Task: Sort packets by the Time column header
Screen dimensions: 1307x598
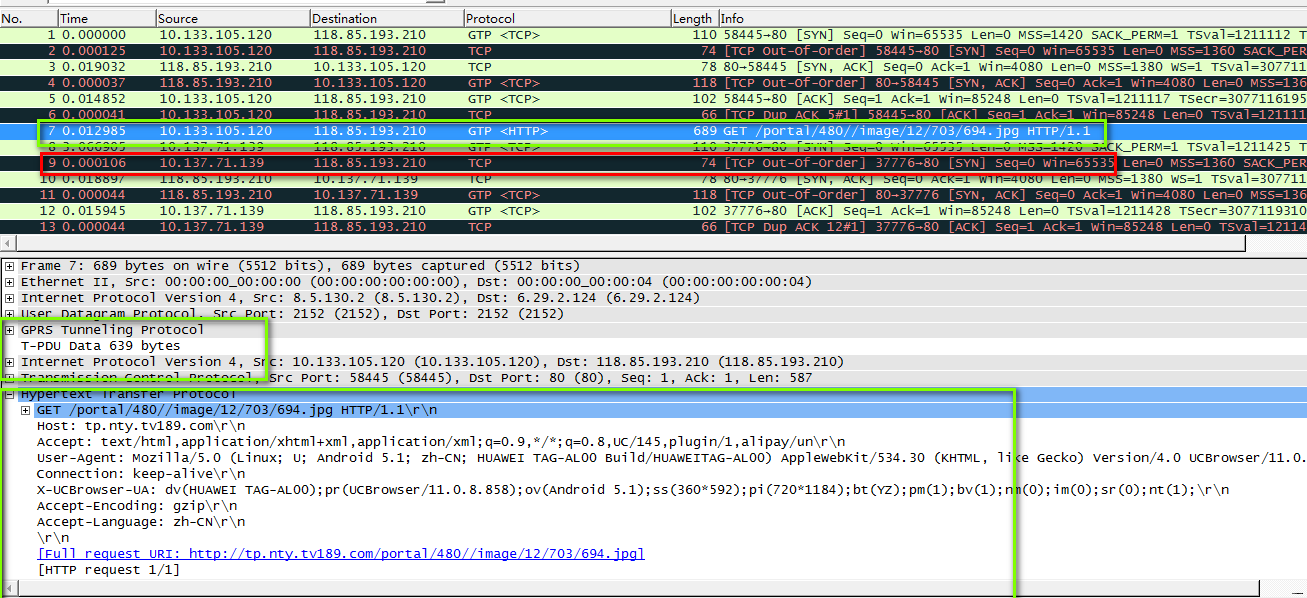Action: pyautogui.click(x=107, y=18)
